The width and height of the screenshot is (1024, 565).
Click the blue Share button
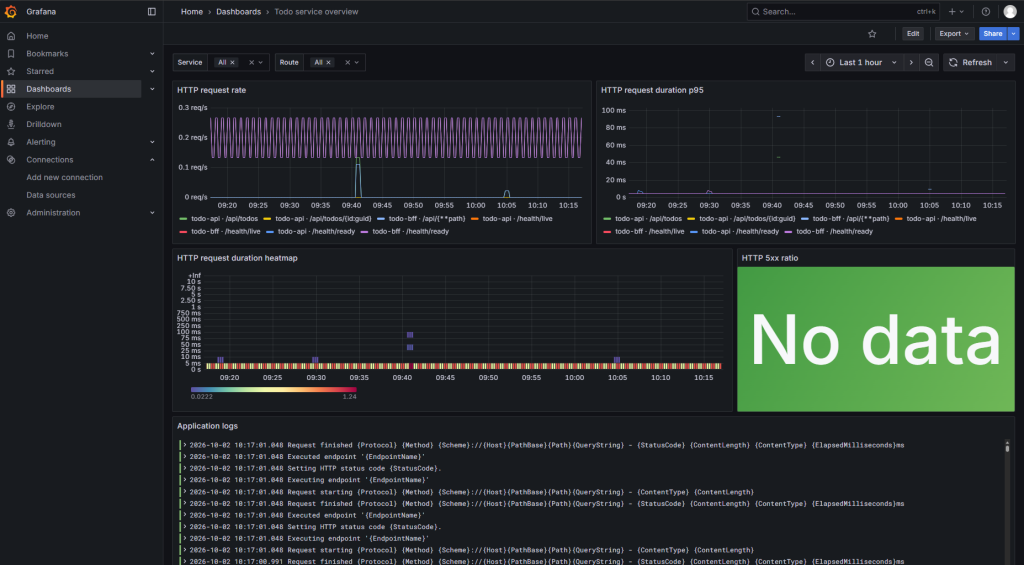(x=993, y=34)
